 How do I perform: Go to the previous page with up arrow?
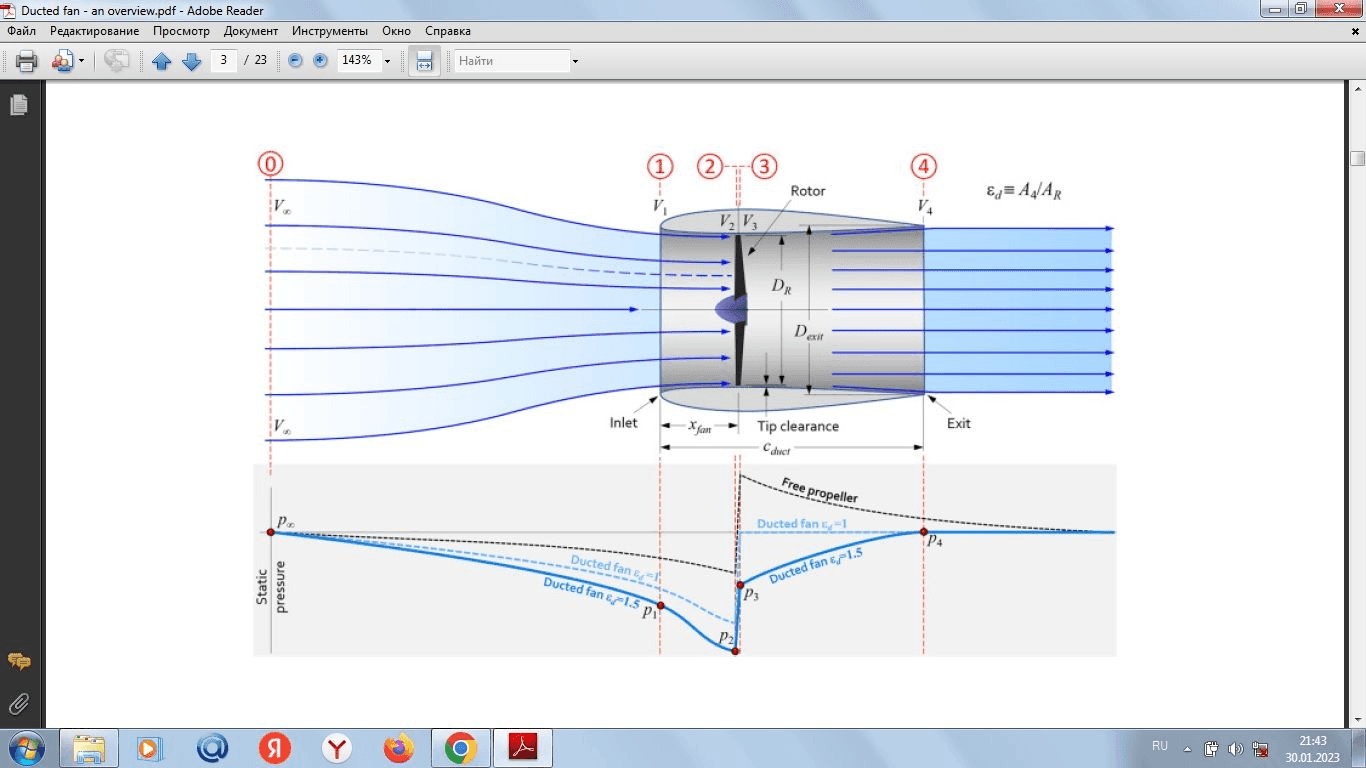tap(162, 61)
